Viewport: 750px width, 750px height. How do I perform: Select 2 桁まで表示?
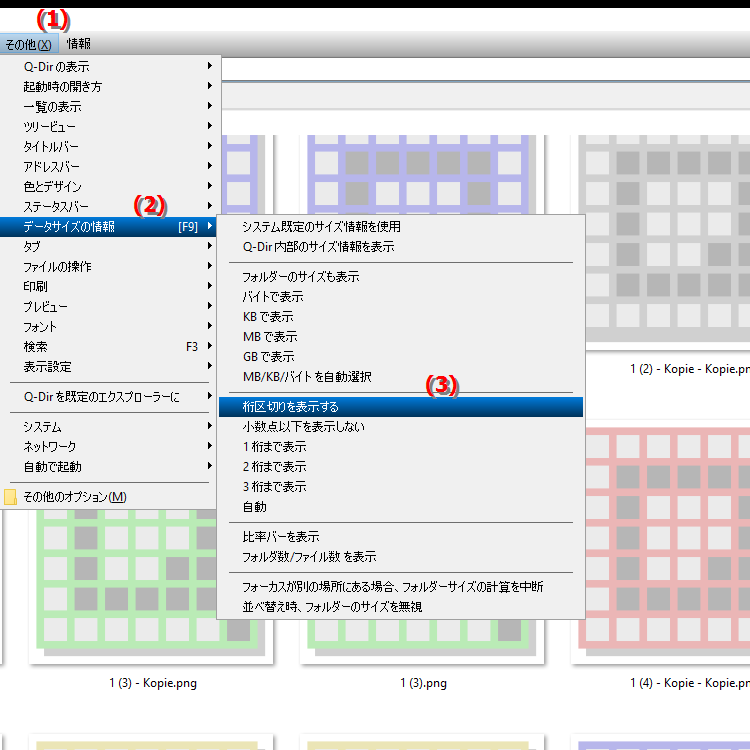401,467
